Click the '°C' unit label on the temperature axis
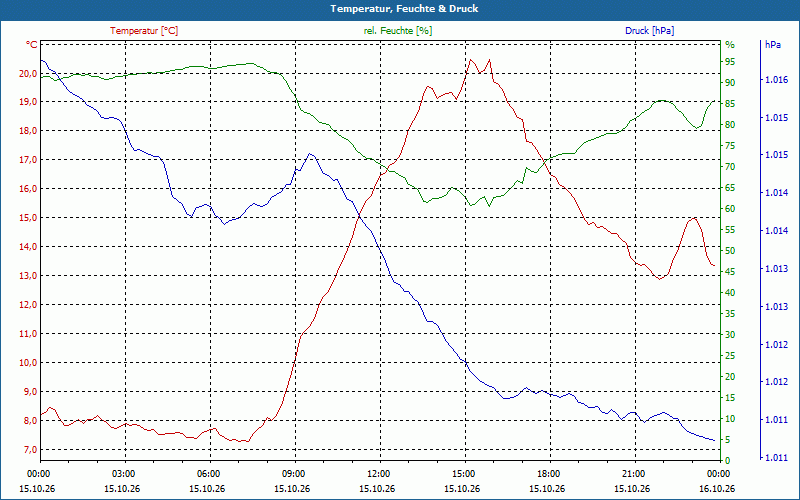 click(32, 45)
